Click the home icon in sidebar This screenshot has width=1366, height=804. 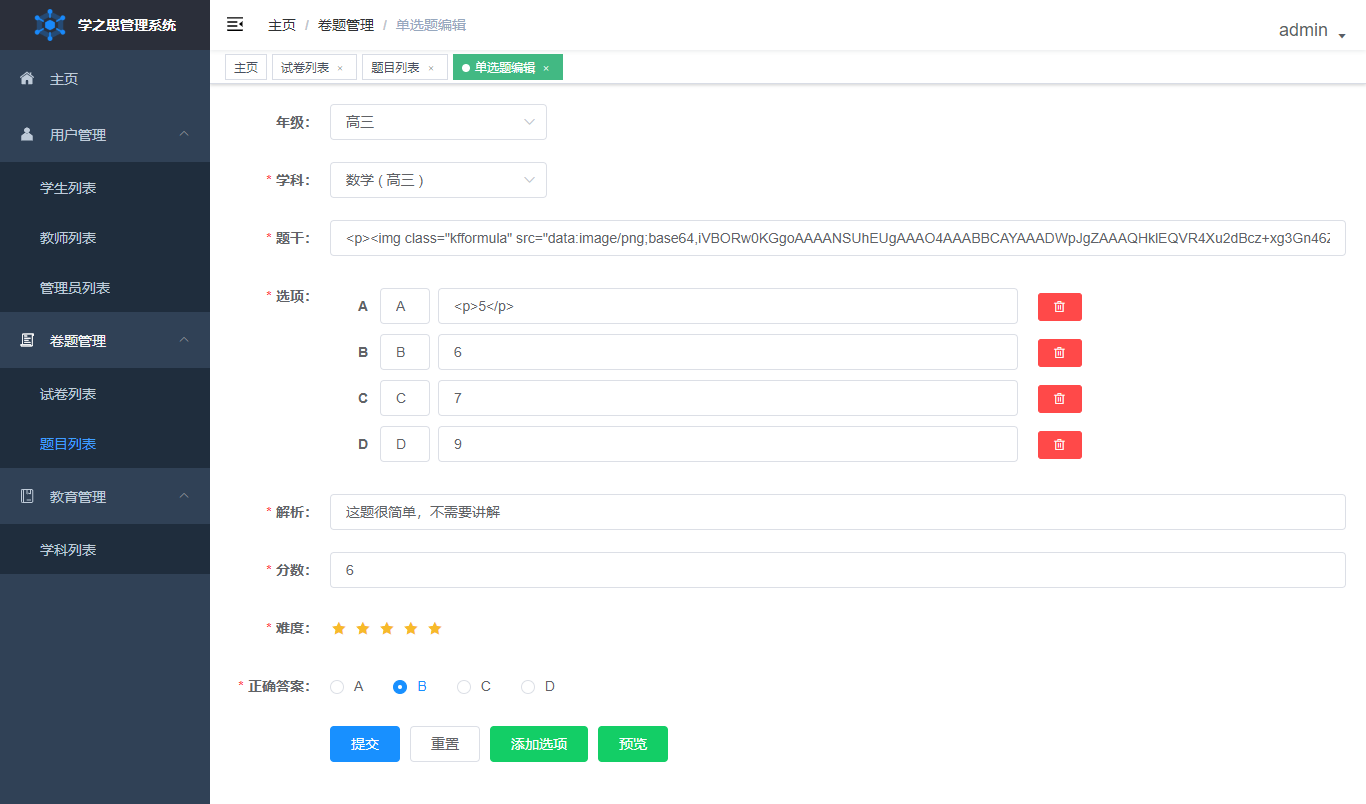point(28,79)
